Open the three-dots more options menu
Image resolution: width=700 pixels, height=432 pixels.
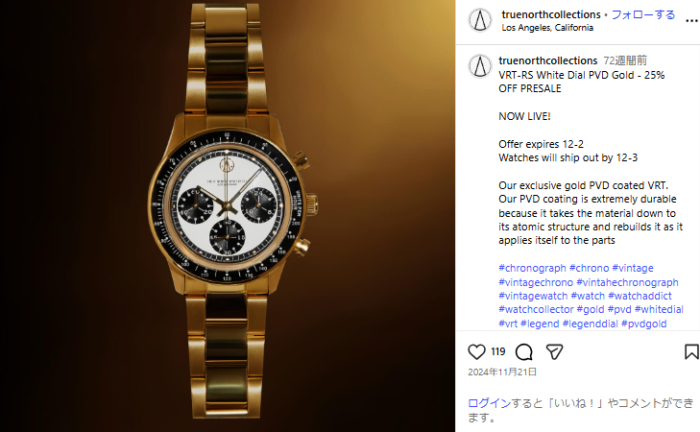692,21
